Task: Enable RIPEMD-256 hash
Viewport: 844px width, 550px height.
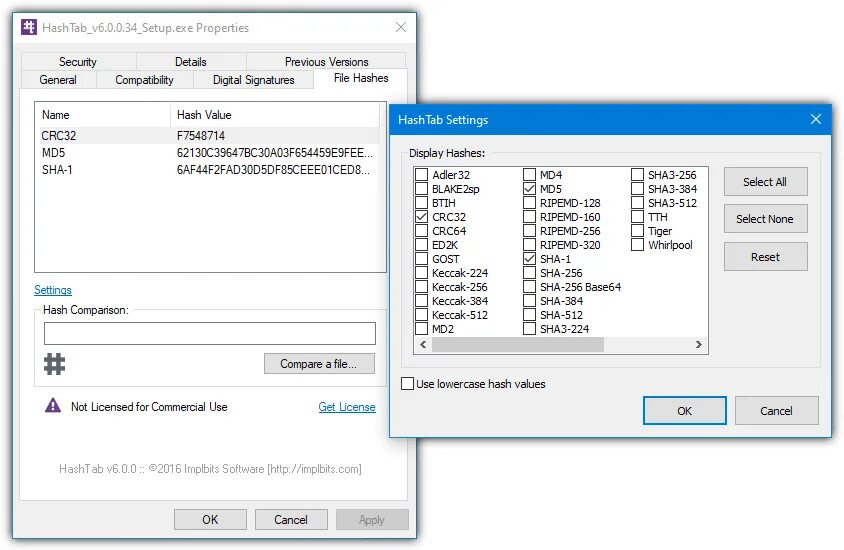Action: 530,230
